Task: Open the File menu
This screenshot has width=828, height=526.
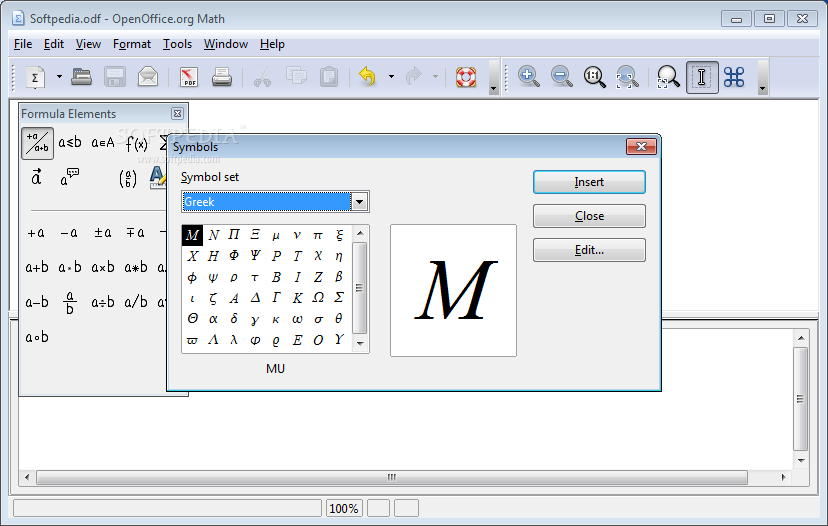Action: (x=23, y=44)
